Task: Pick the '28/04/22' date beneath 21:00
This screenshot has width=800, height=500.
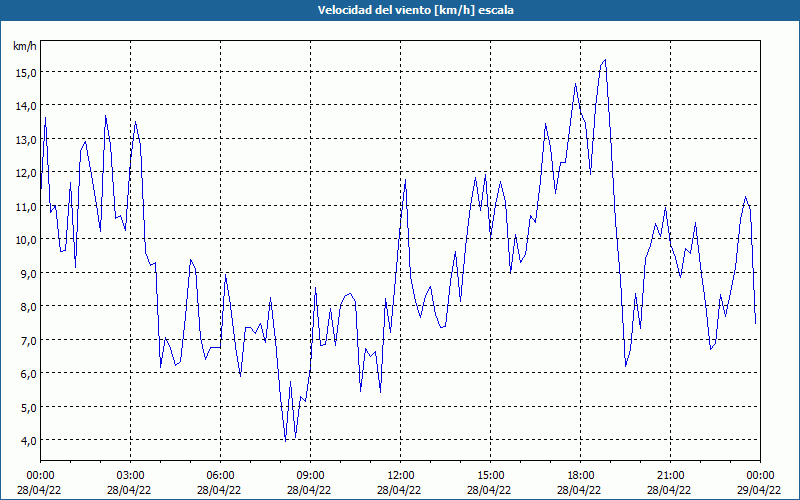Action: [669, 490]
